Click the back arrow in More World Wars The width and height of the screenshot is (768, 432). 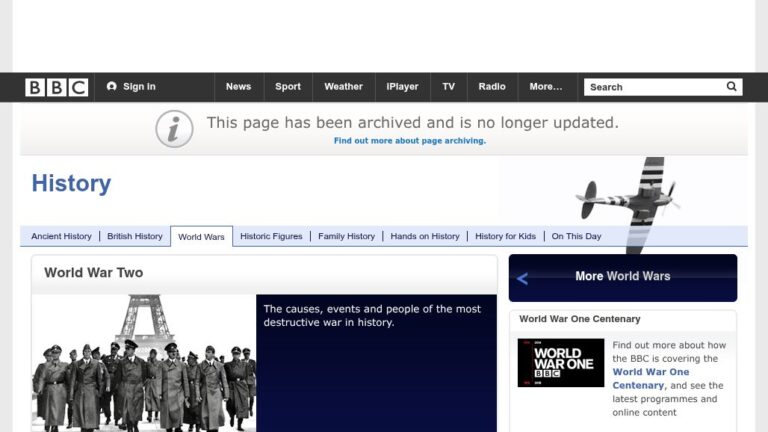[522, 279]
